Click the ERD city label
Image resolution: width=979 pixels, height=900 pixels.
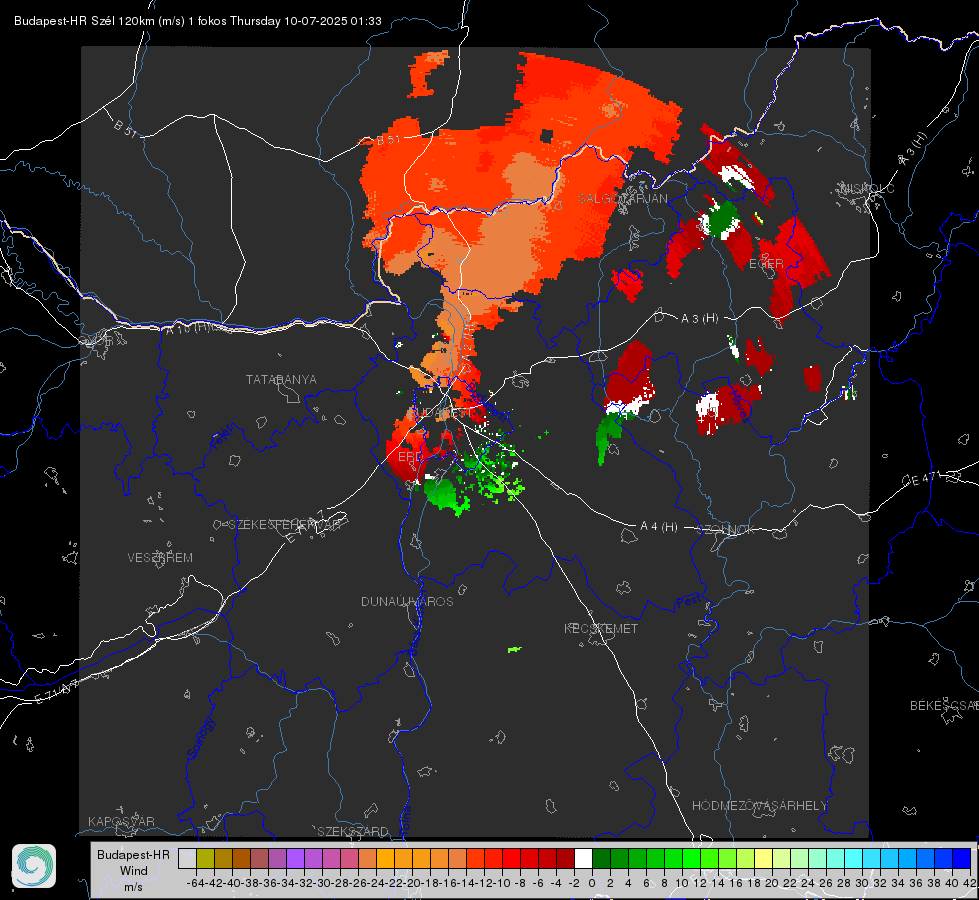pos(410,457)
